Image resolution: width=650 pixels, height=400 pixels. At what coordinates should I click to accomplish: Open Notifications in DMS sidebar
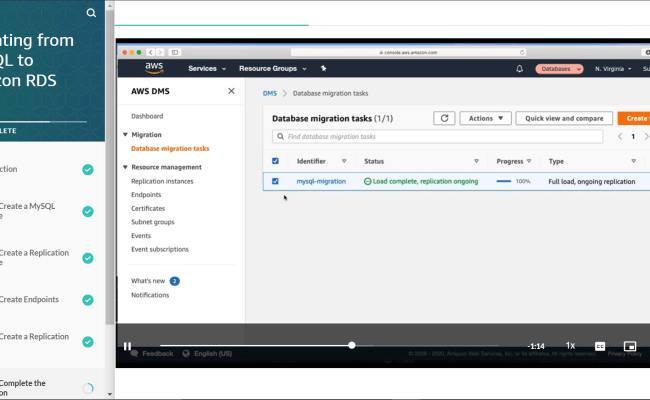tap(150, 295)
